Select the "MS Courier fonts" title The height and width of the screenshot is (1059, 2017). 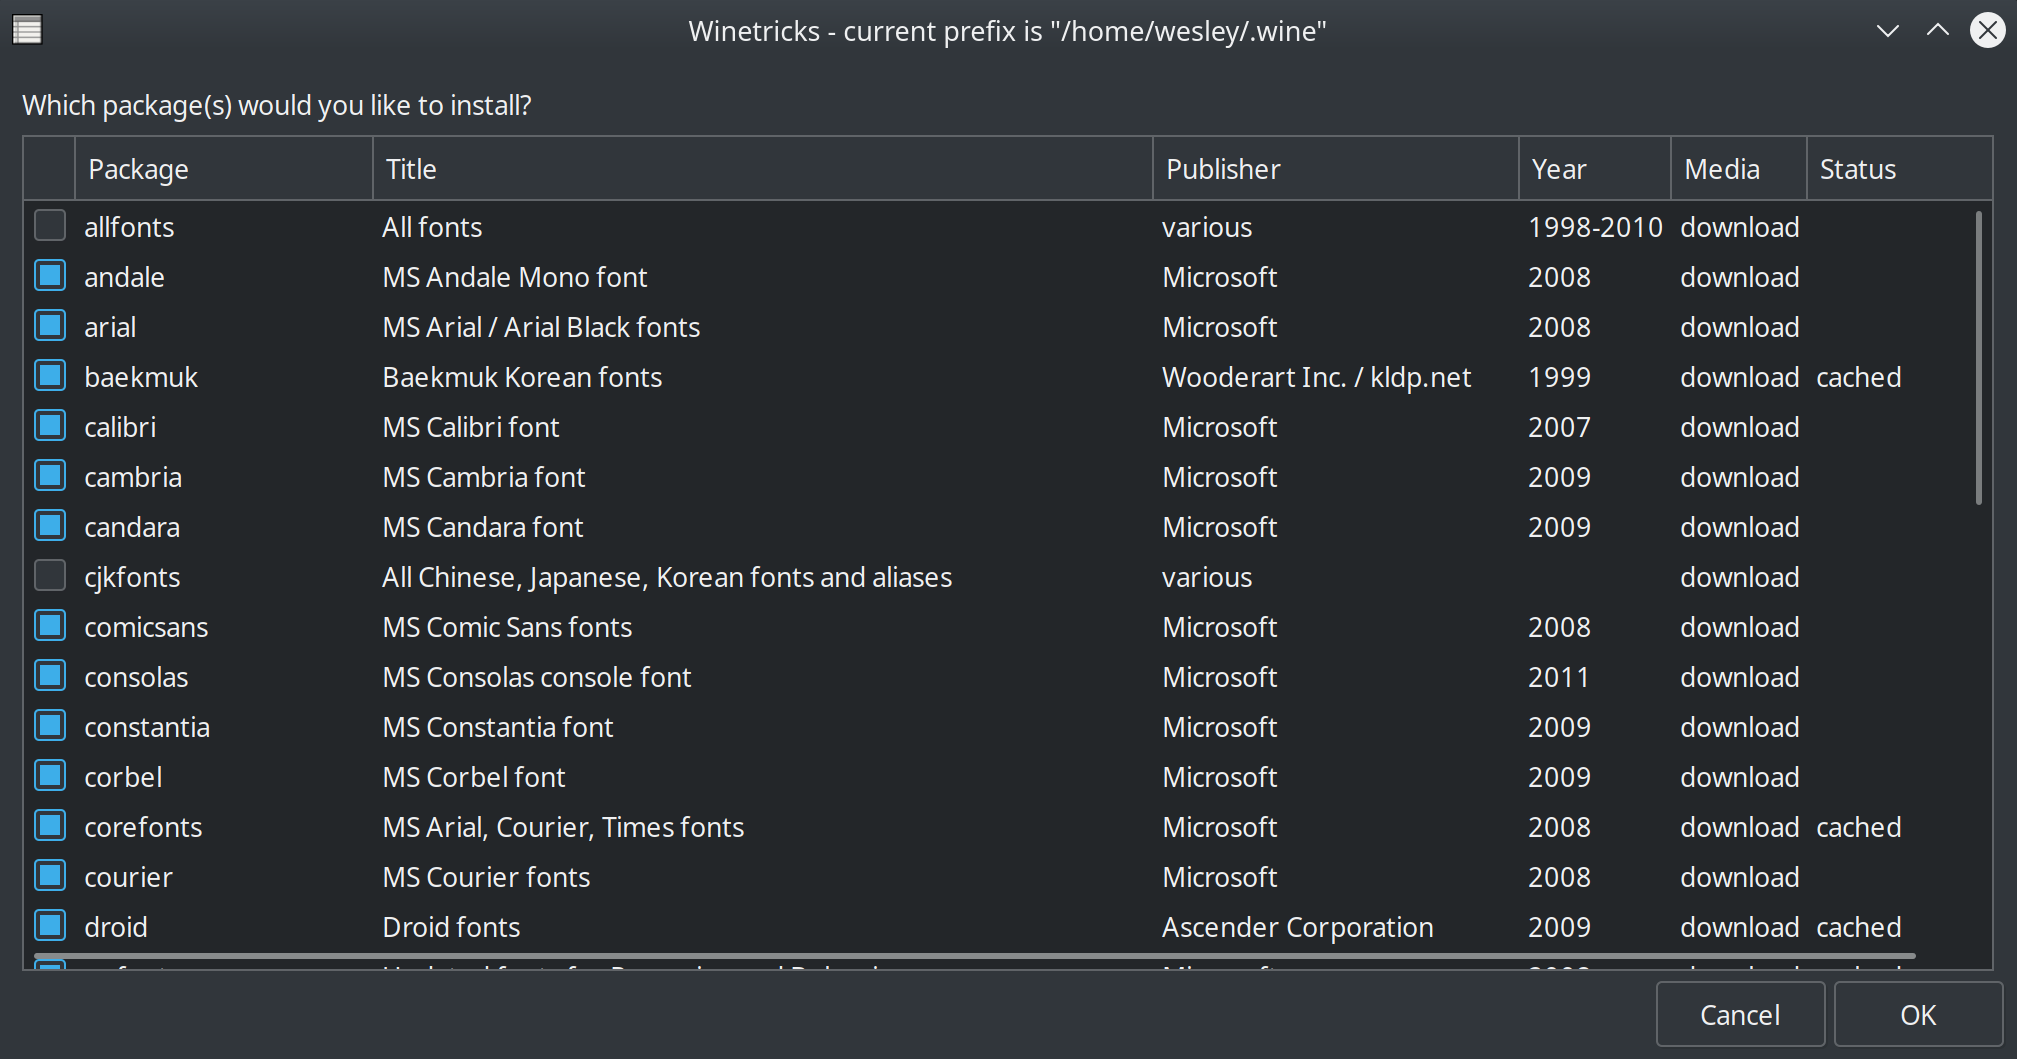coord(486,877)
